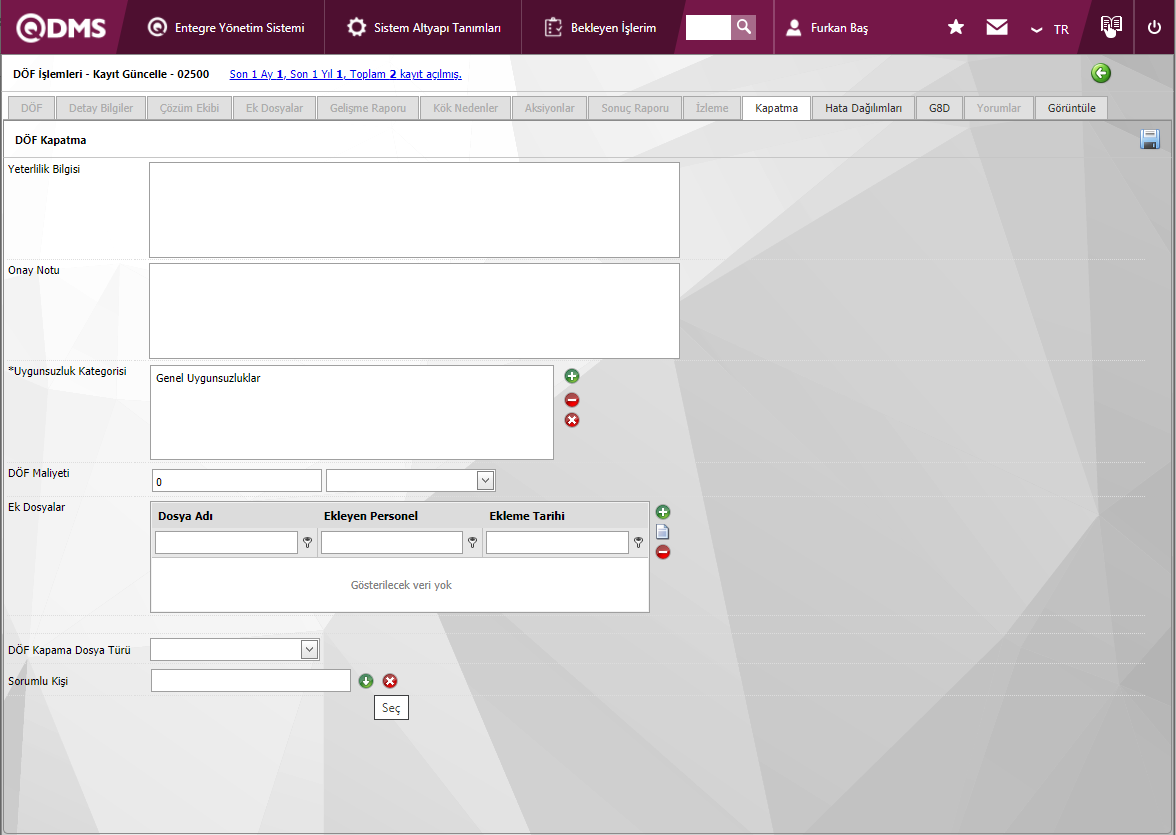Click the magnifier search button
The height and width of the screenshot is (835, 1176).
click(743, 27)
